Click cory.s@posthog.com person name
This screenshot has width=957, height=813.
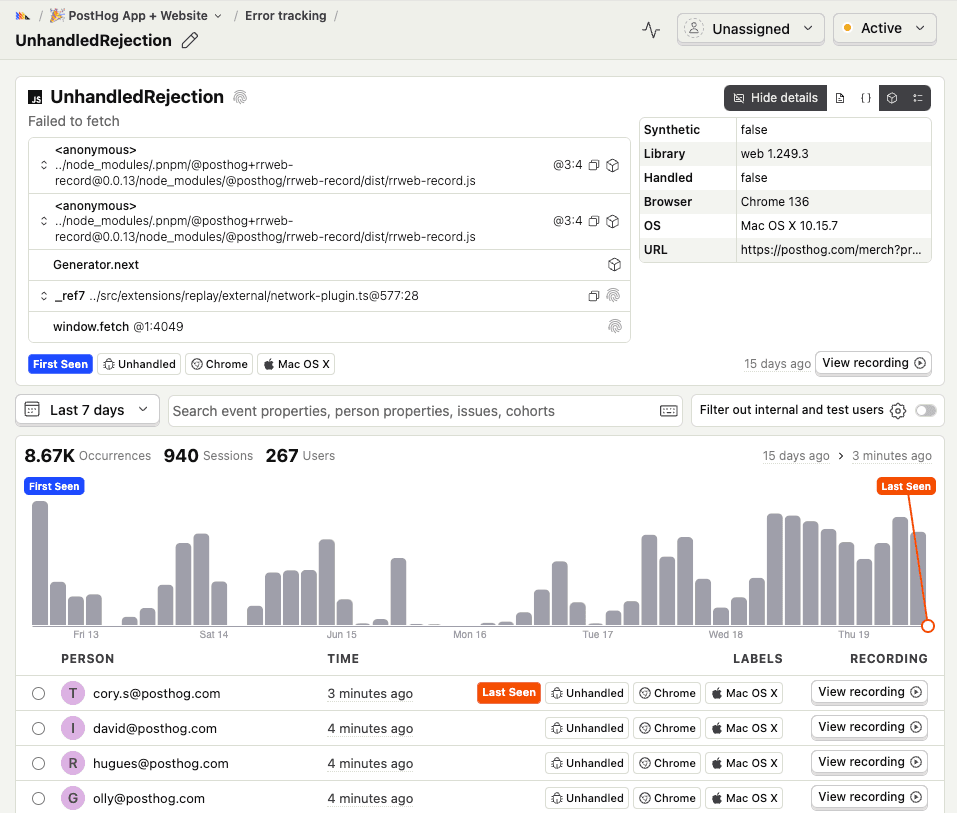pos(156,694)
